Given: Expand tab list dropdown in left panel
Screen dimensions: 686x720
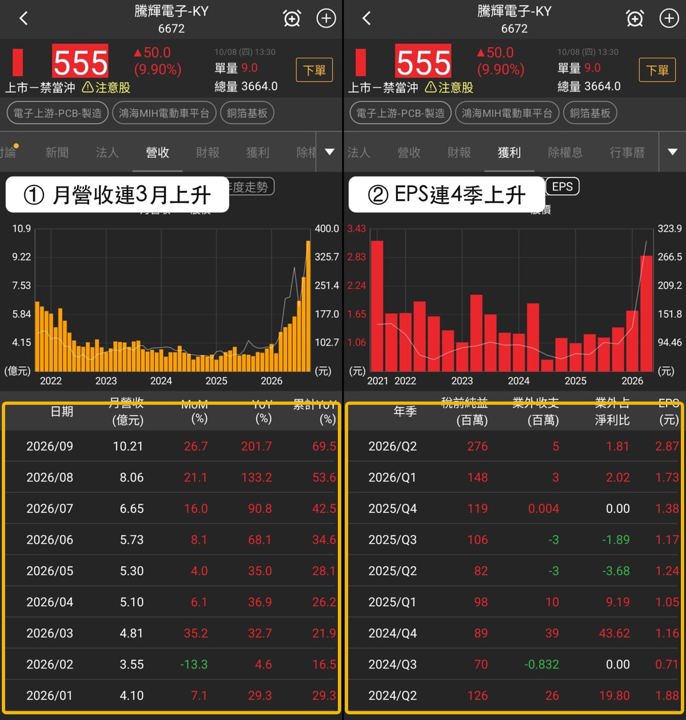Looking at the screenshot, I should point(330,152).
